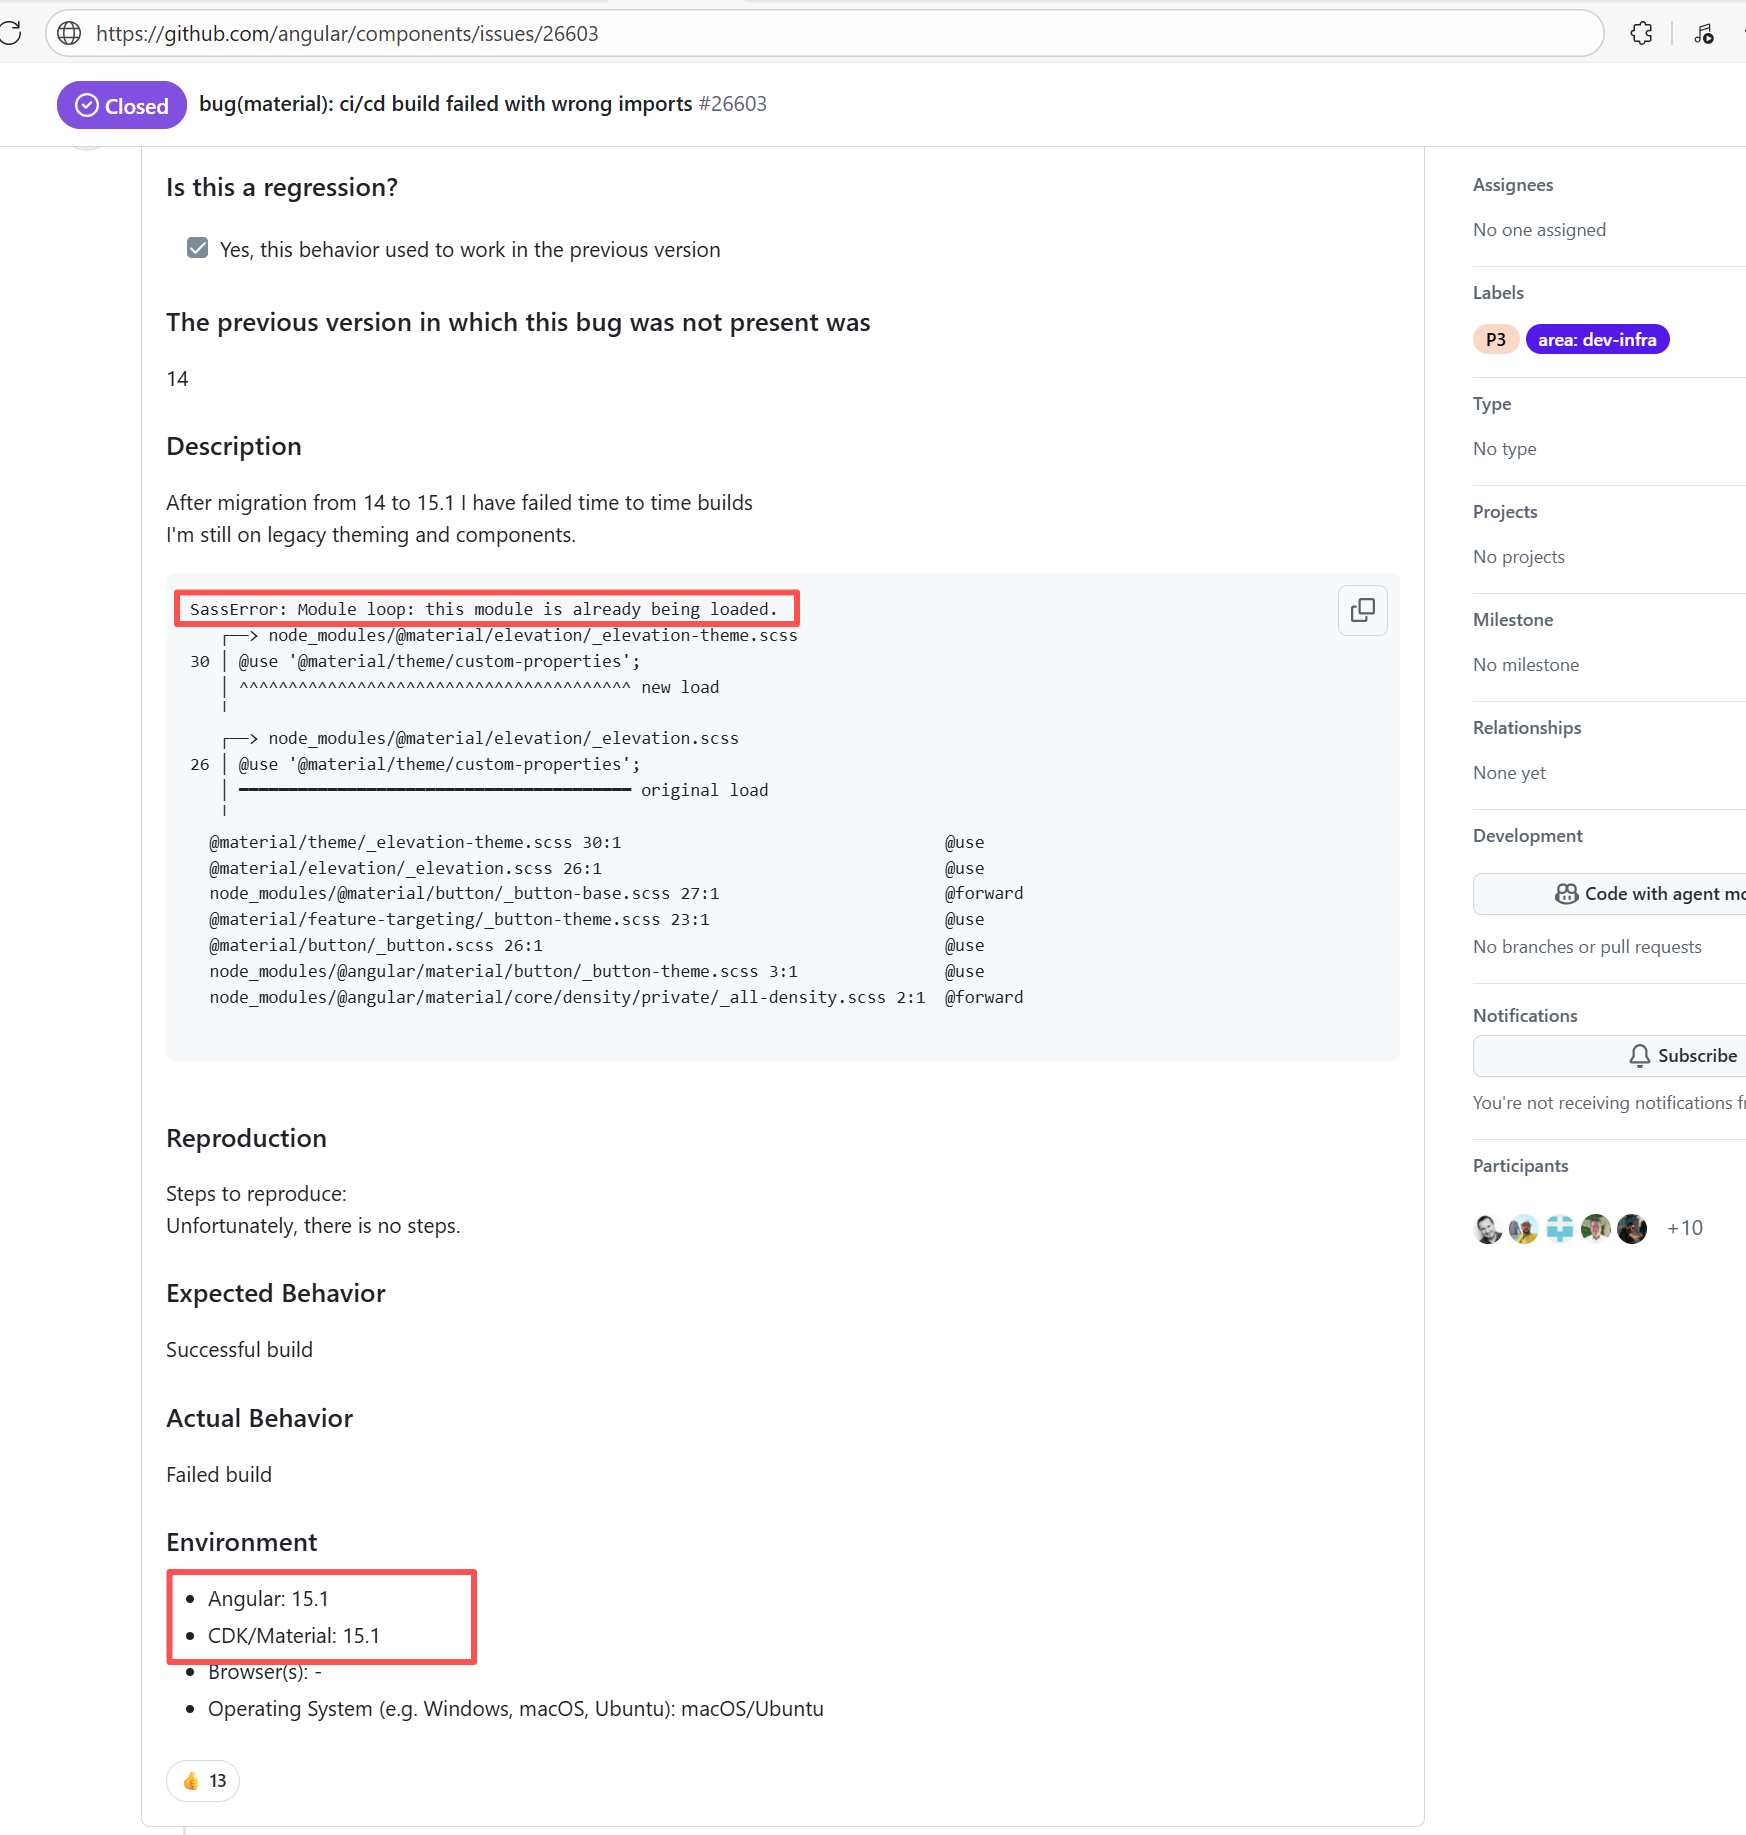Screen dimensions: 1746x1835
Task: Toggle the regression checkbox
Action: (198, 248)
